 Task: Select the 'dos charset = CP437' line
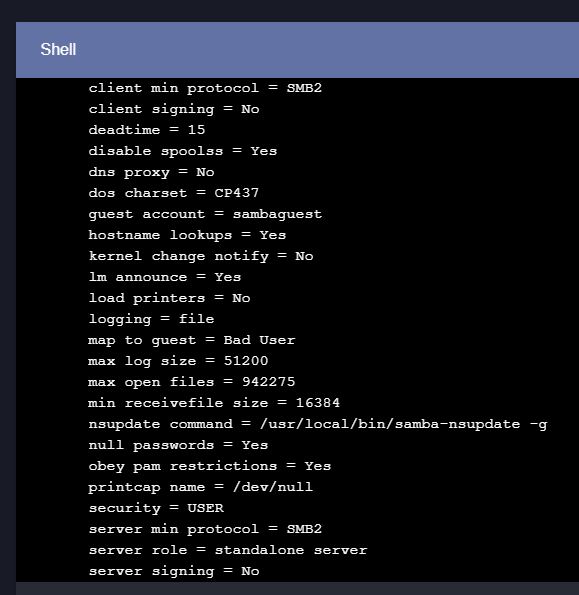click(173, 193)
